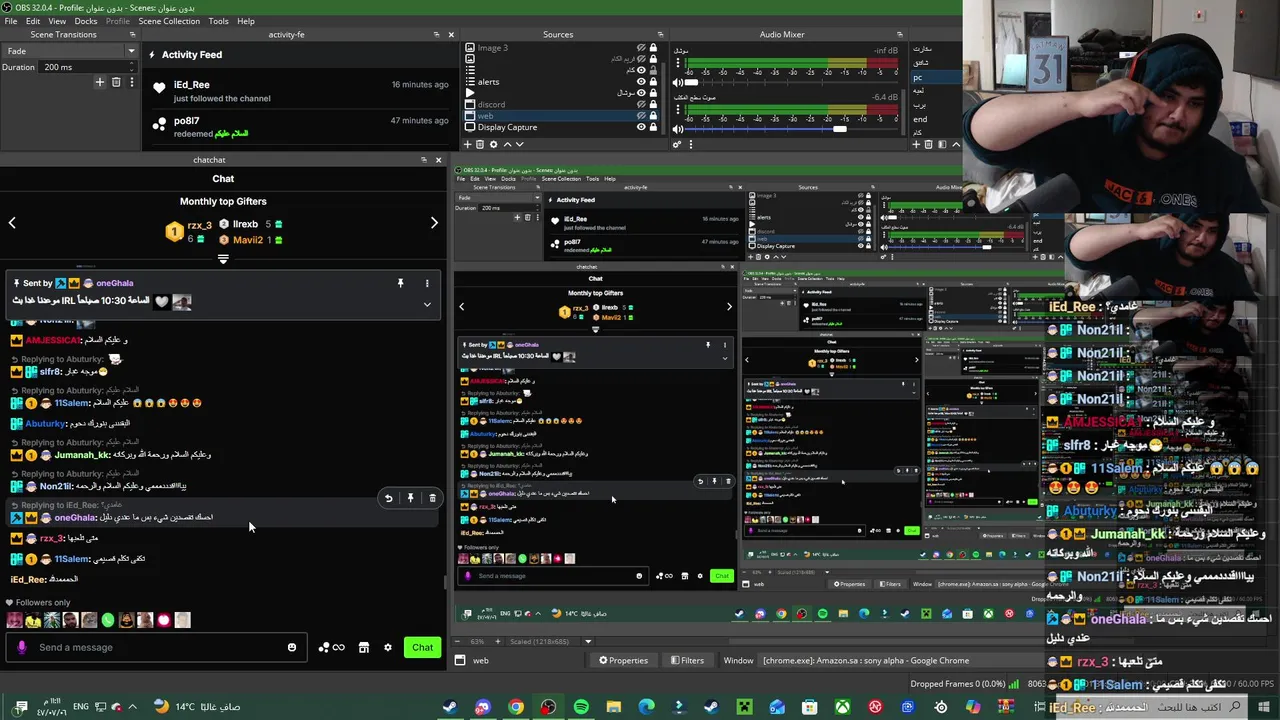The image size is (1280, 720).
Task: Open the Tools menu
Action: point(218,21)
